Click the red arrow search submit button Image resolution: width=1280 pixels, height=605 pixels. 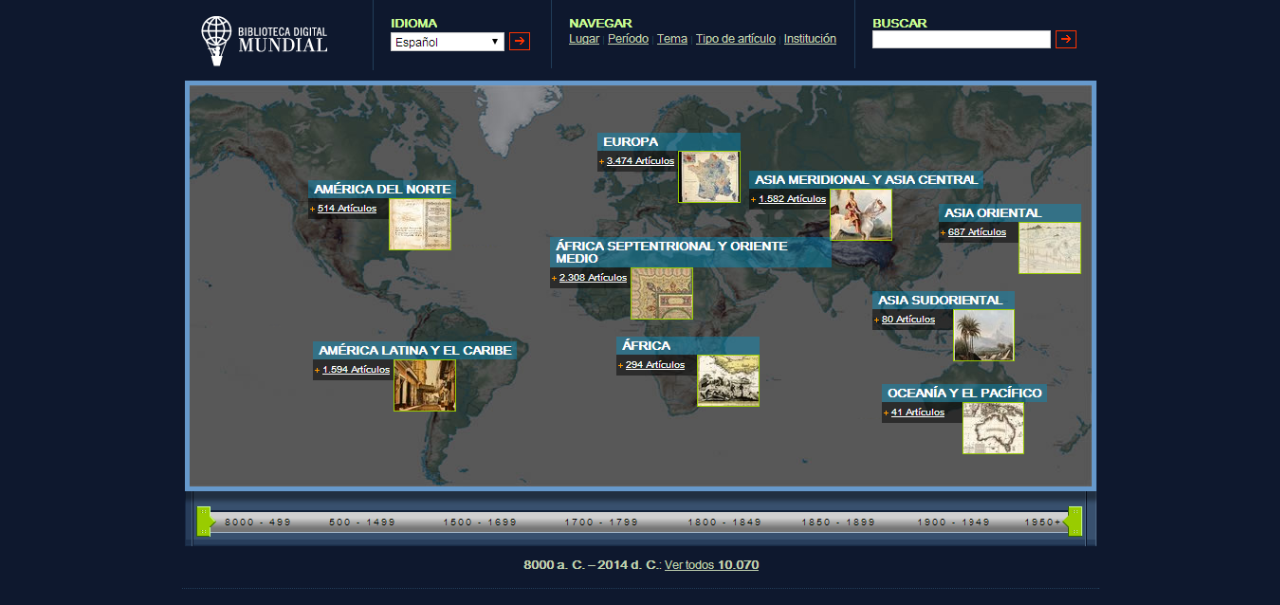point(1066,39)
